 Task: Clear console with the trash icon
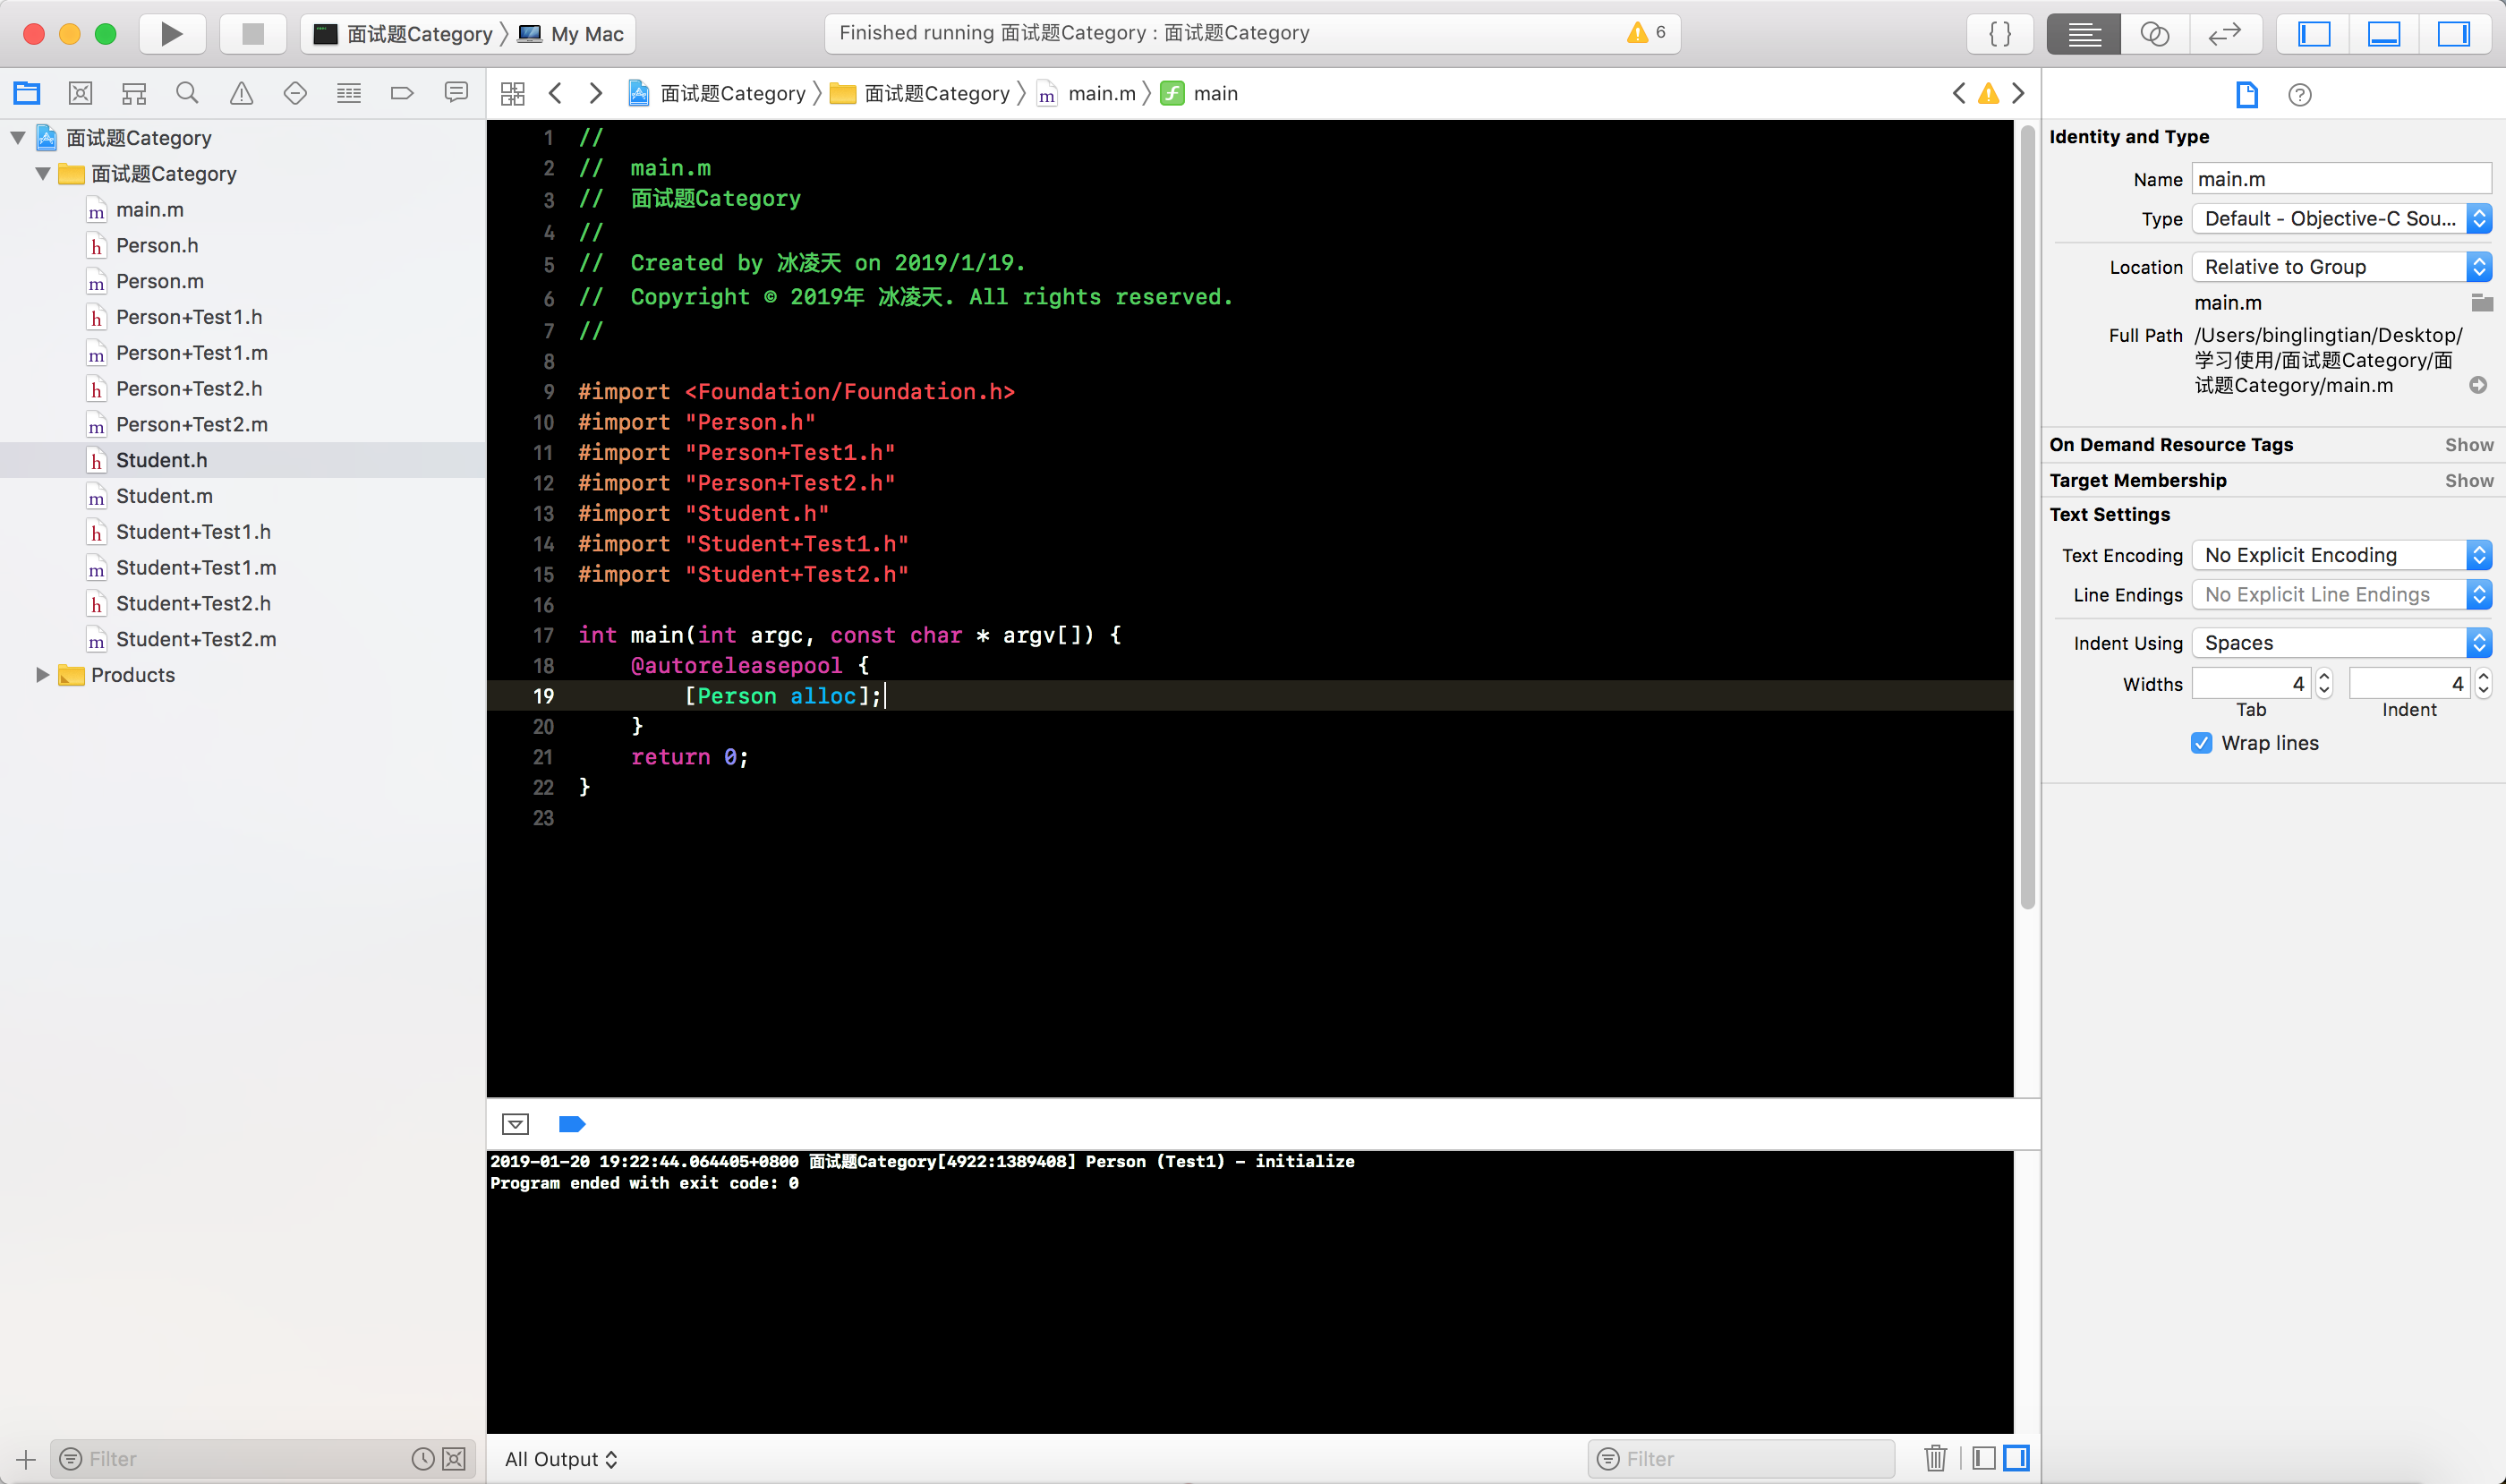pyautogui.click(x=1935, y=1458)
